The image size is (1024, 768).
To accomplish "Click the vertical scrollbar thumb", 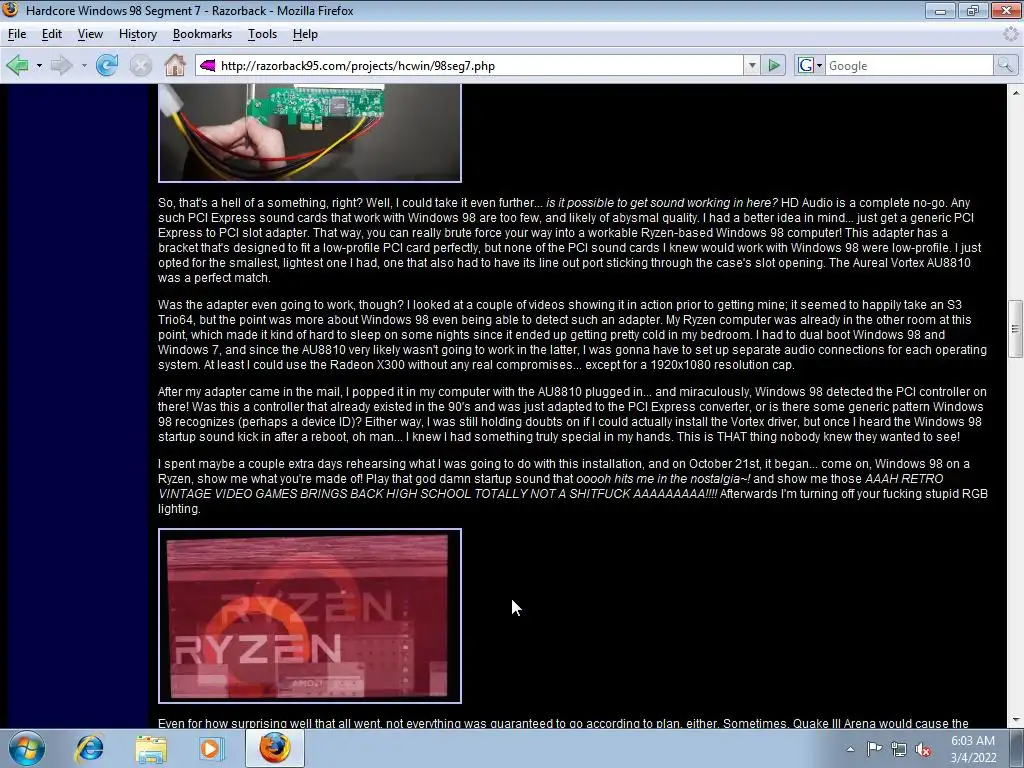I will tap(1016, 328).
